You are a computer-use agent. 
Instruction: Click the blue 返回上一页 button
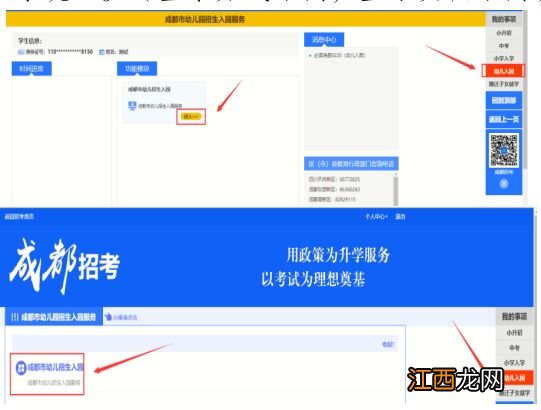point(504,119)
